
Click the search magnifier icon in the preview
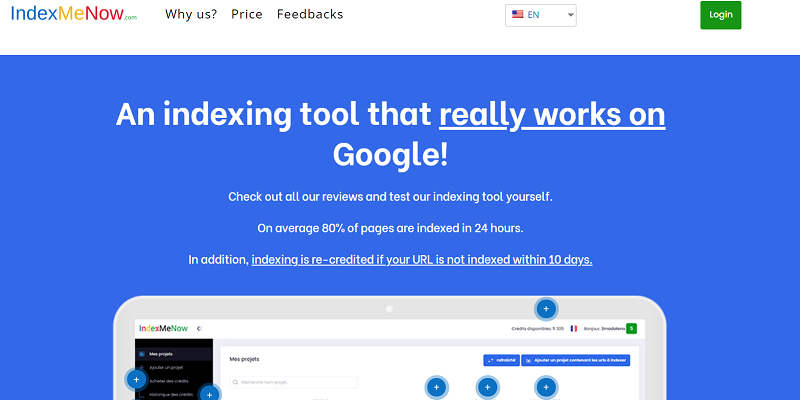pos(236,382)
